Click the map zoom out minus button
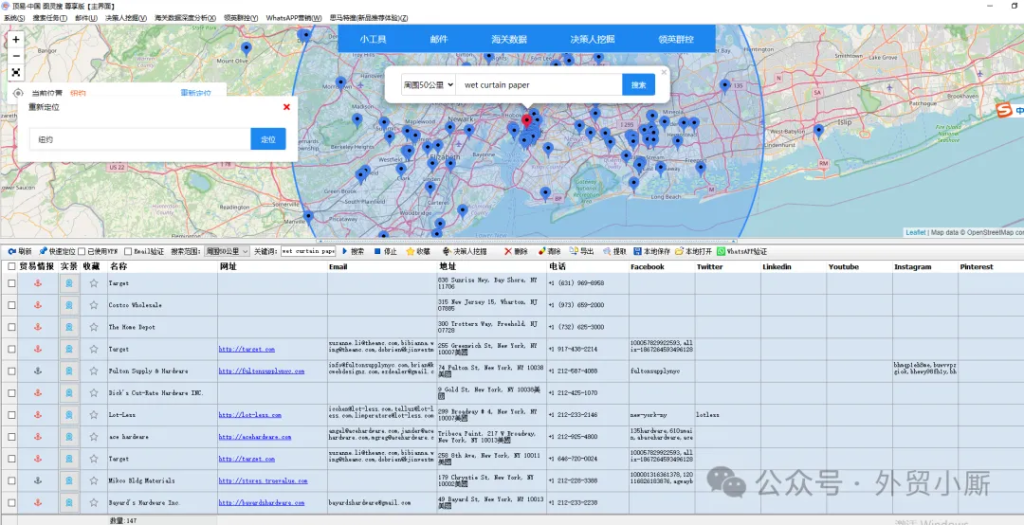 click(16, 56)
